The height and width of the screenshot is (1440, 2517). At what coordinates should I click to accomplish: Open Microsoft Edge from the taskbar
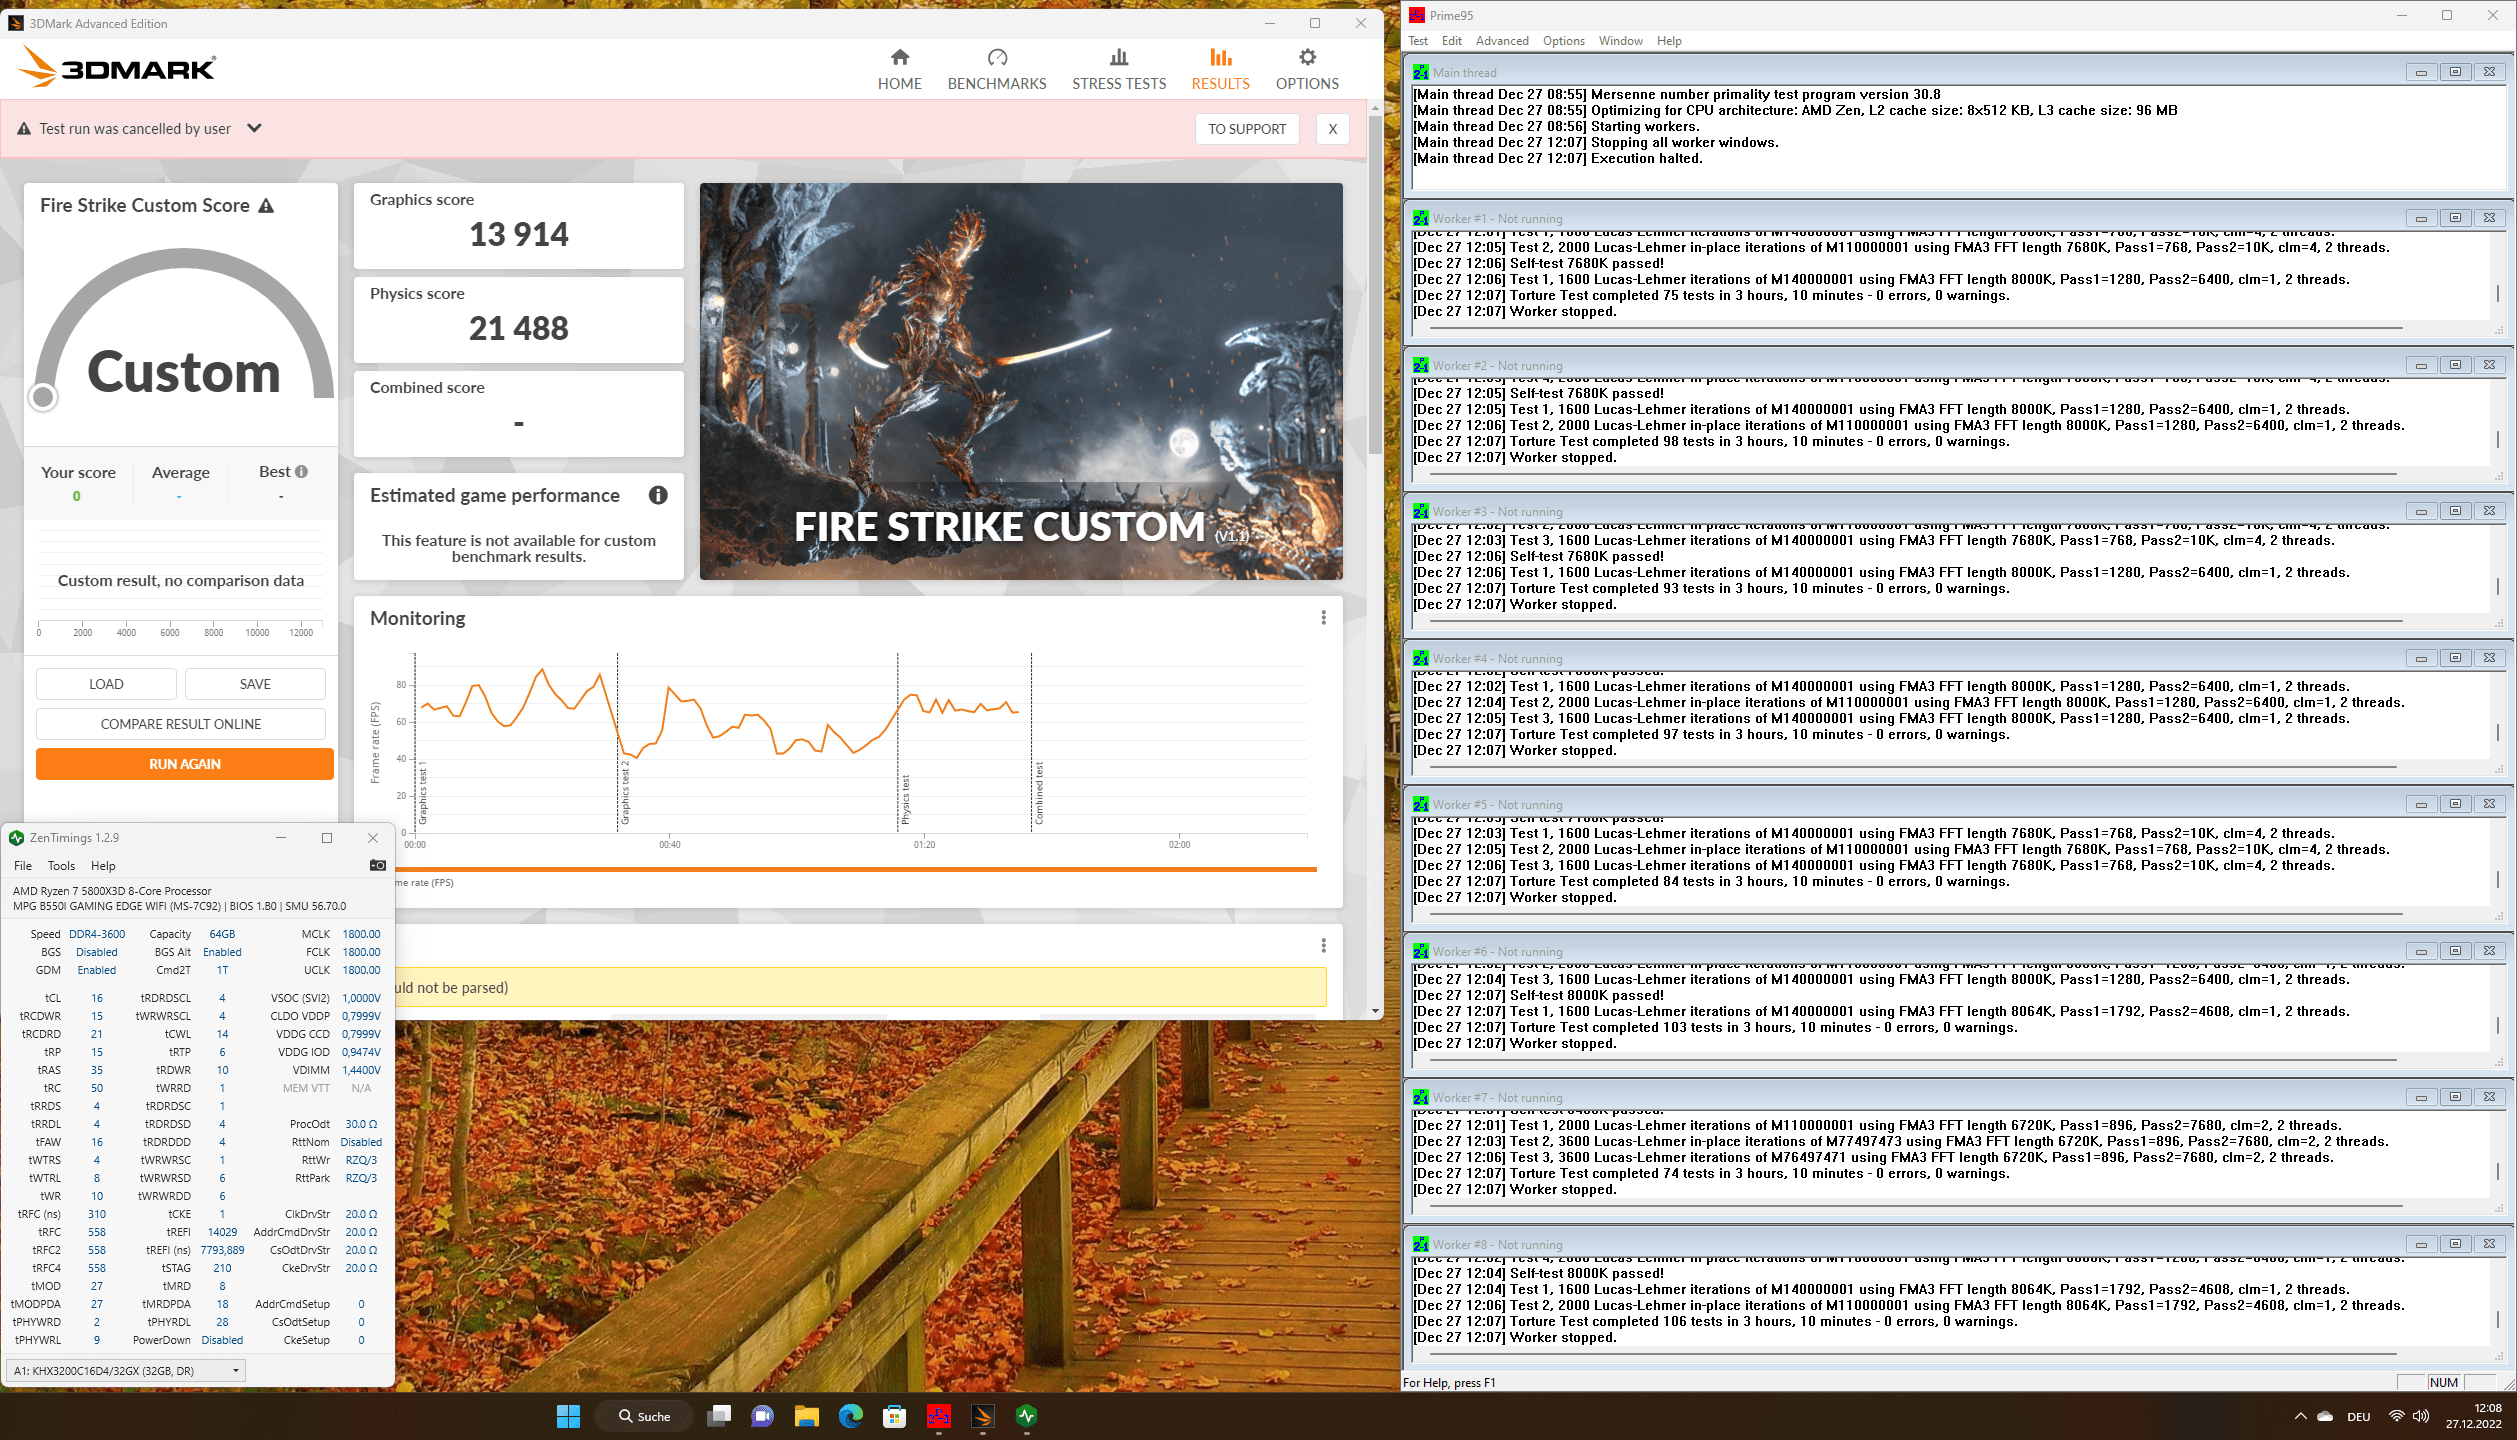[851, 1416]
